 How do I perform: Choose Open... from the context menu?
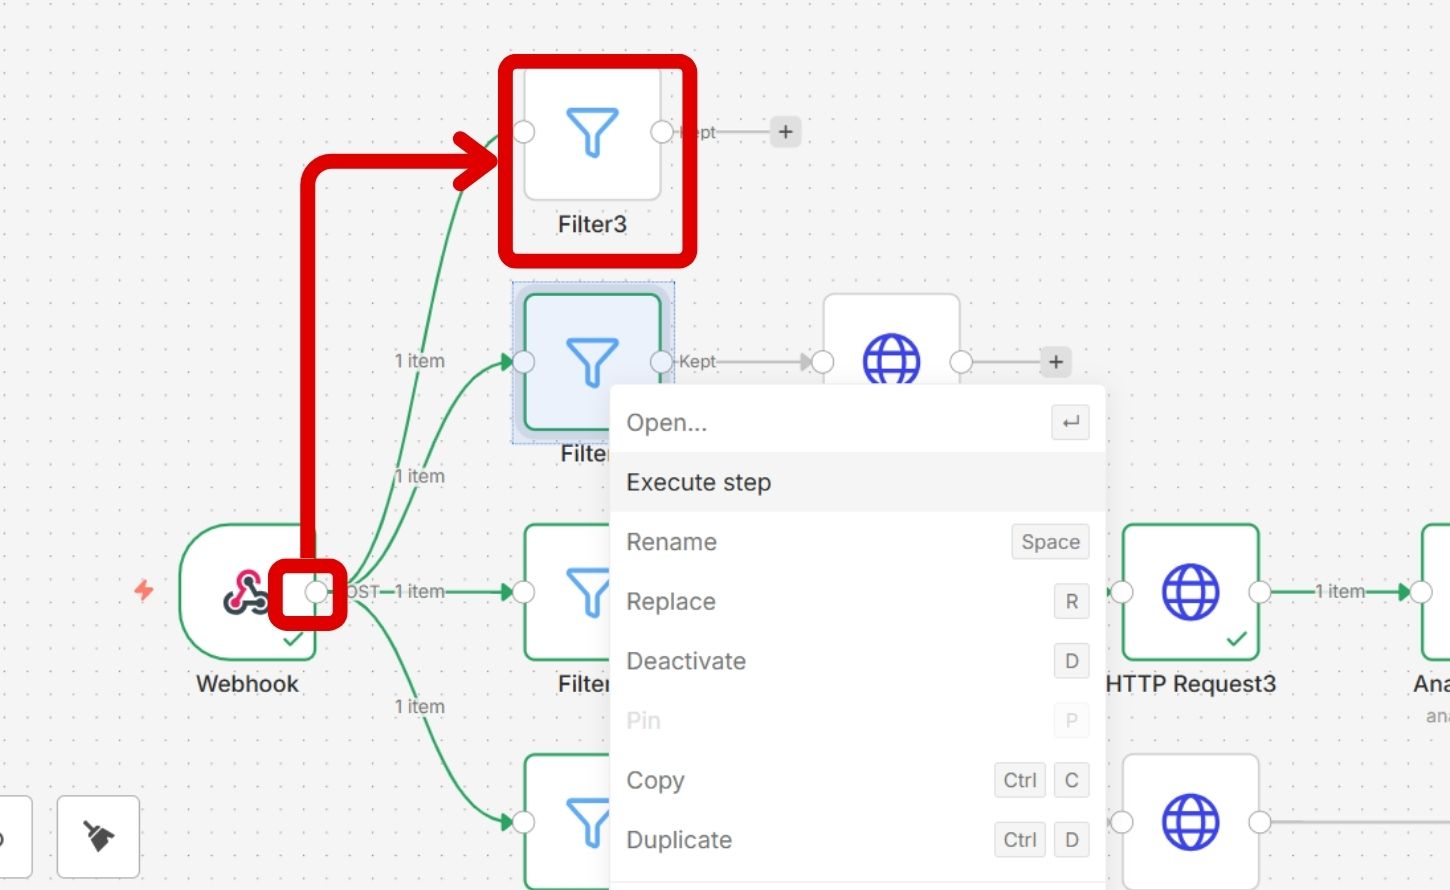click(x=667, y=423)
